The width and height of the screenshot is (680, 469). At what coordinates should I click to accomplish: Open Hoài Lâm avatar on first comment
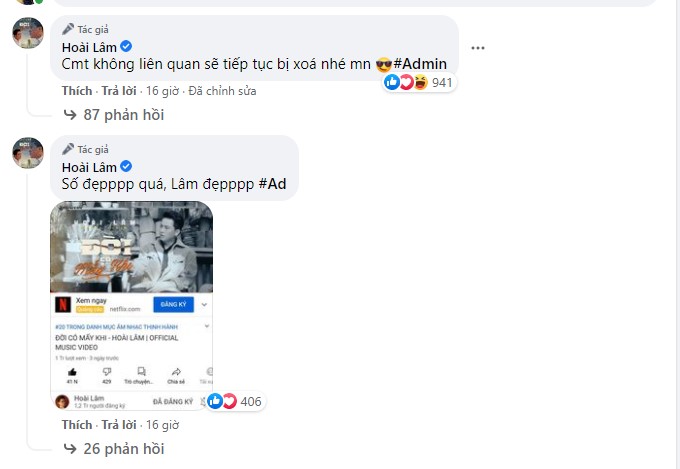28,33
